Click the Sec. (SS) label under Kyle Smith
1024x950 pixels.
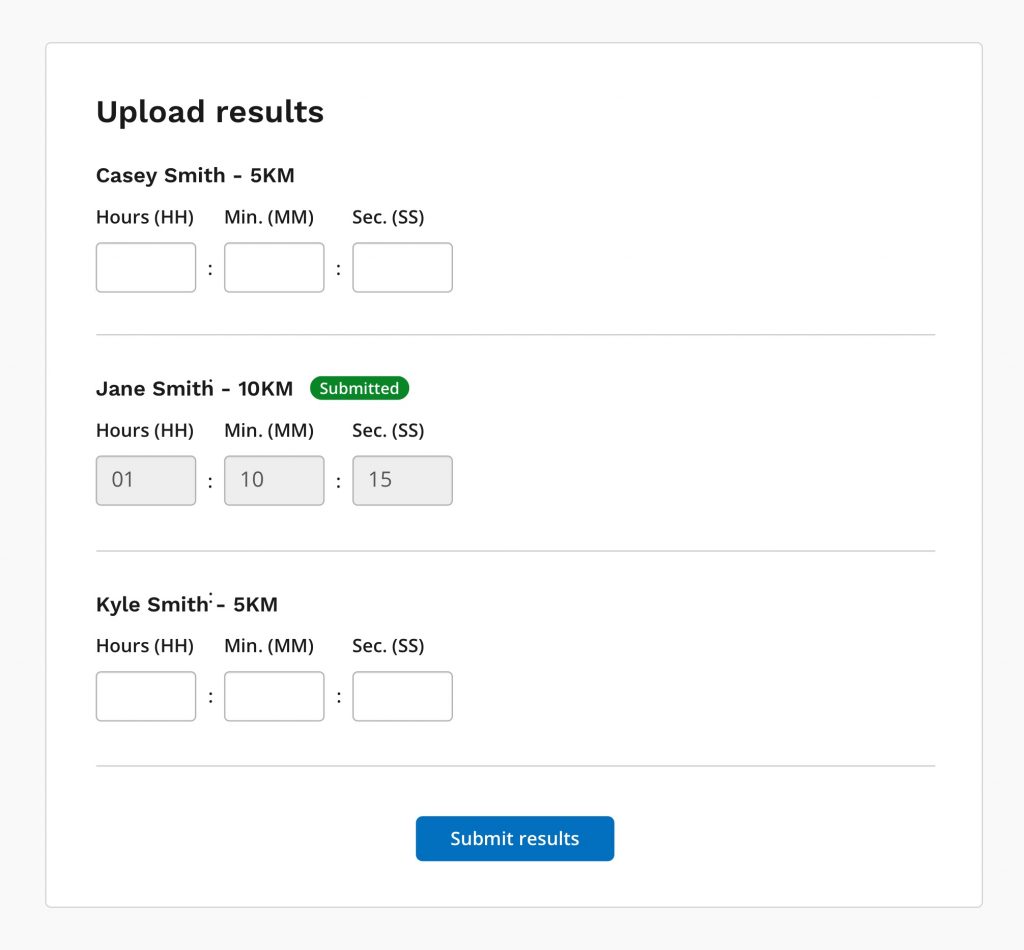pyautogui.click(x=388, y=646)
